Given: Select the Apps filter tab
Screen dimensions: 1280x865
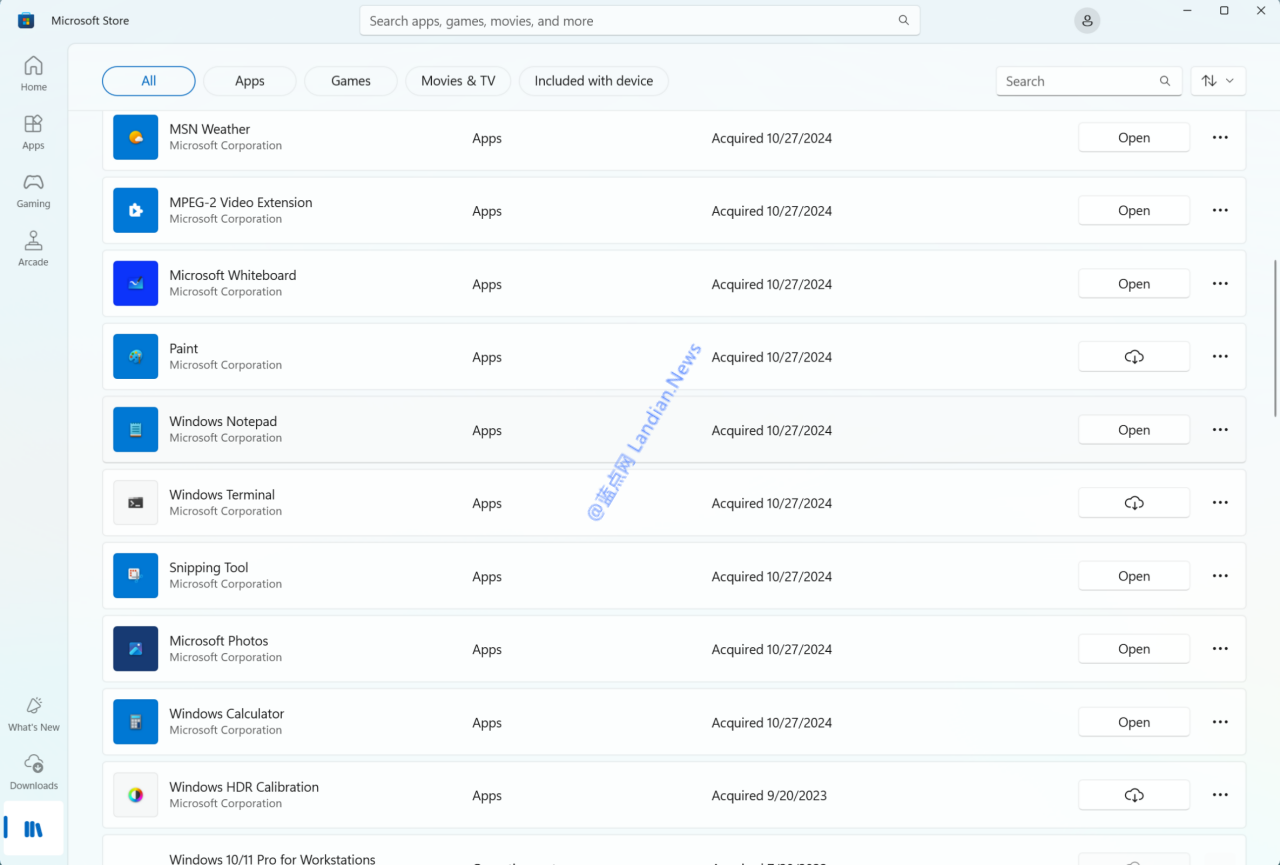Looking at the screenshot, I should [250, 81].
